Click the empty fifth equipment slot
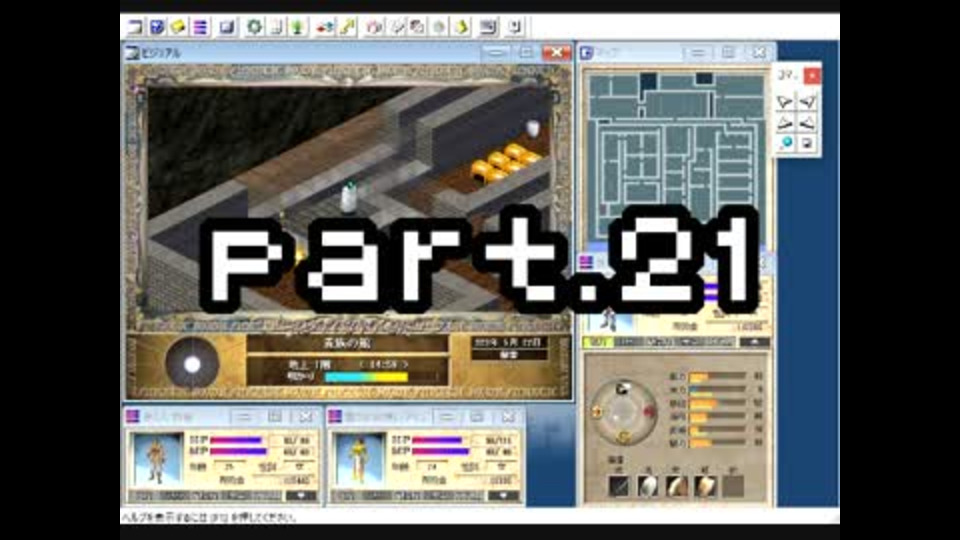This screenshot has height=540, width=960. click(733, 486)
